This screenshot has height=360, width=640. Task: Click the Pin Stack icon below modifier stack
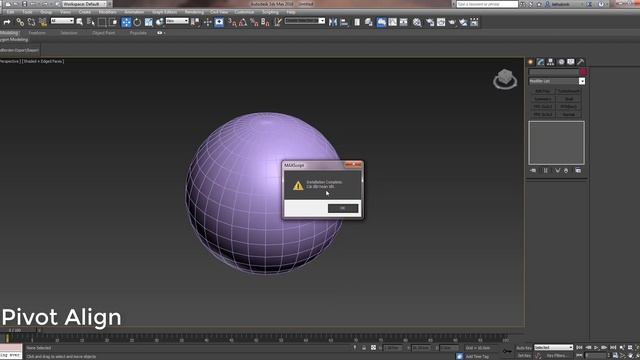point(533,171)
